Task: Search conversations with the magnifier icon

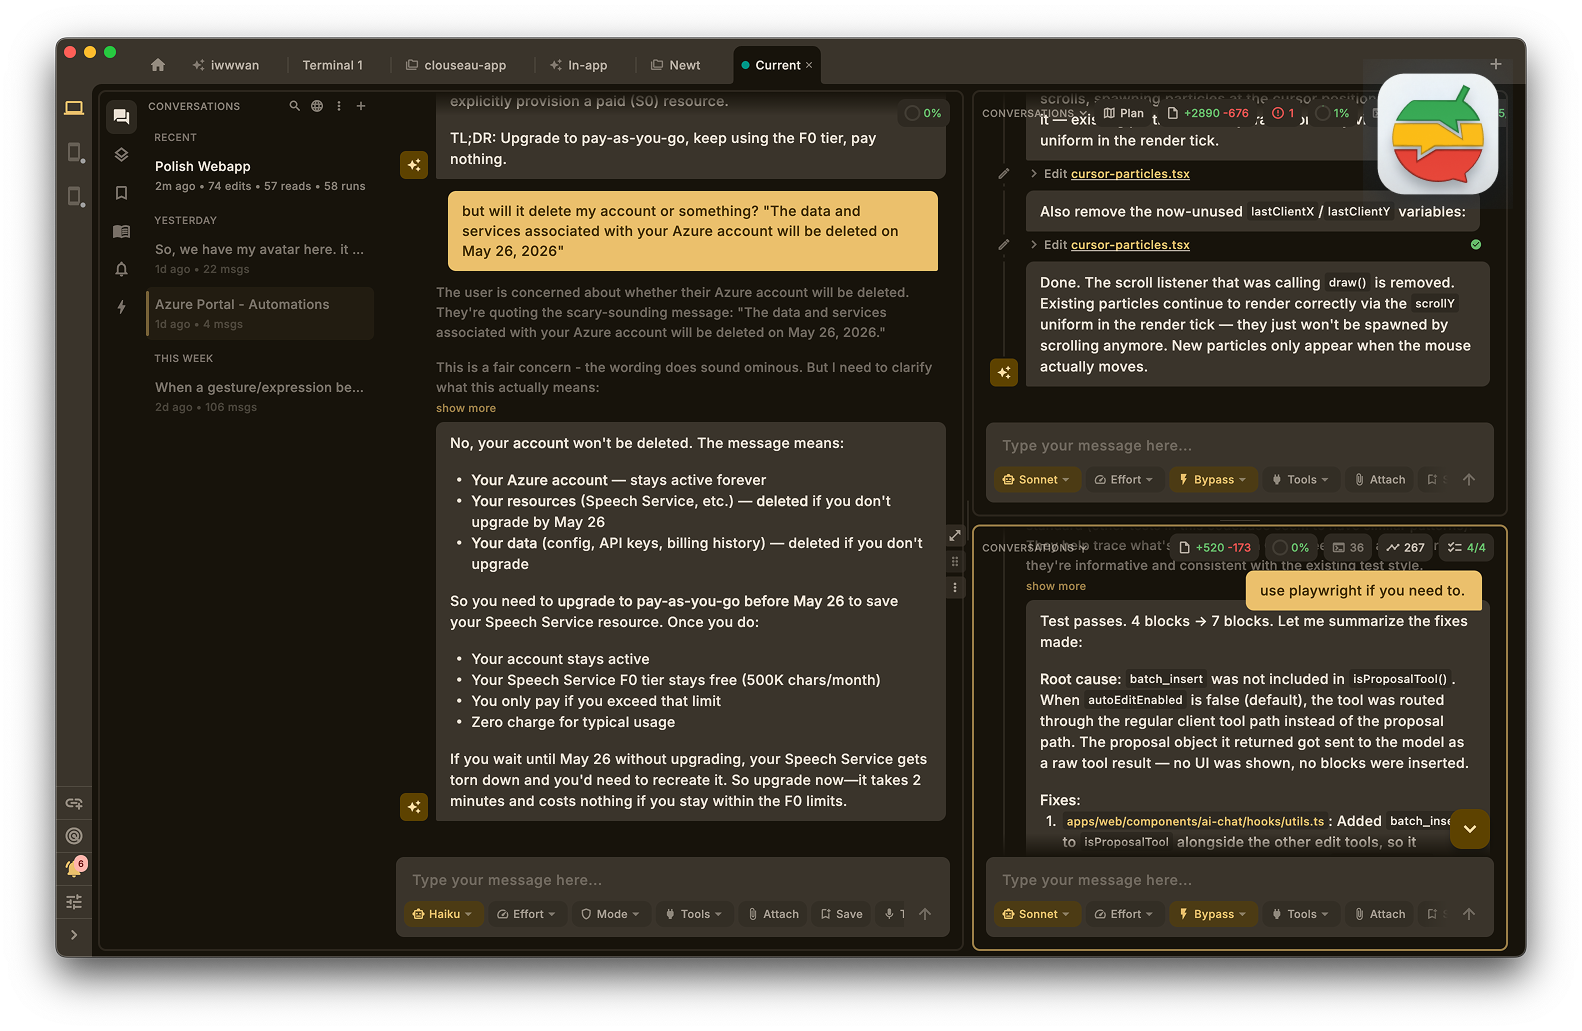Action: pos(294,106)
